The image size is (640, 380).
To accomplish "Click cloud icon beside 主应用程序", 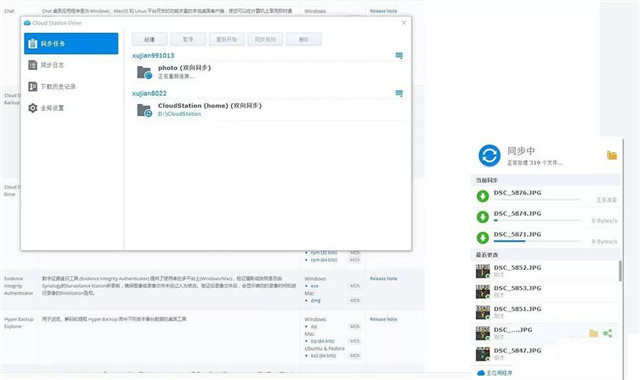I will [481, 373].
